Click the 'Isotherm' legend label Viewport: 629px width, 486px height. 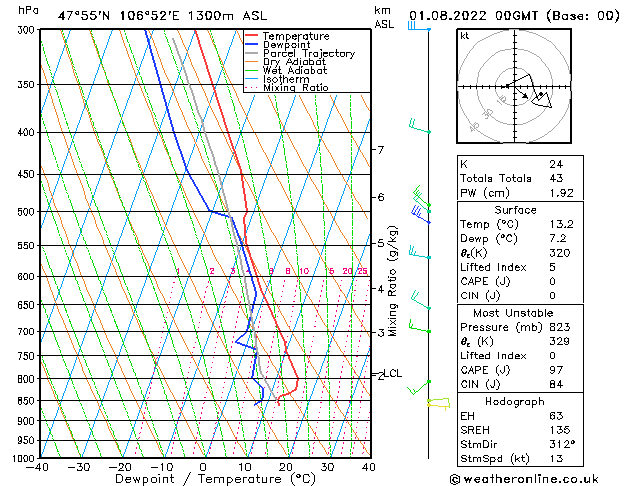(x=286, y=79)
